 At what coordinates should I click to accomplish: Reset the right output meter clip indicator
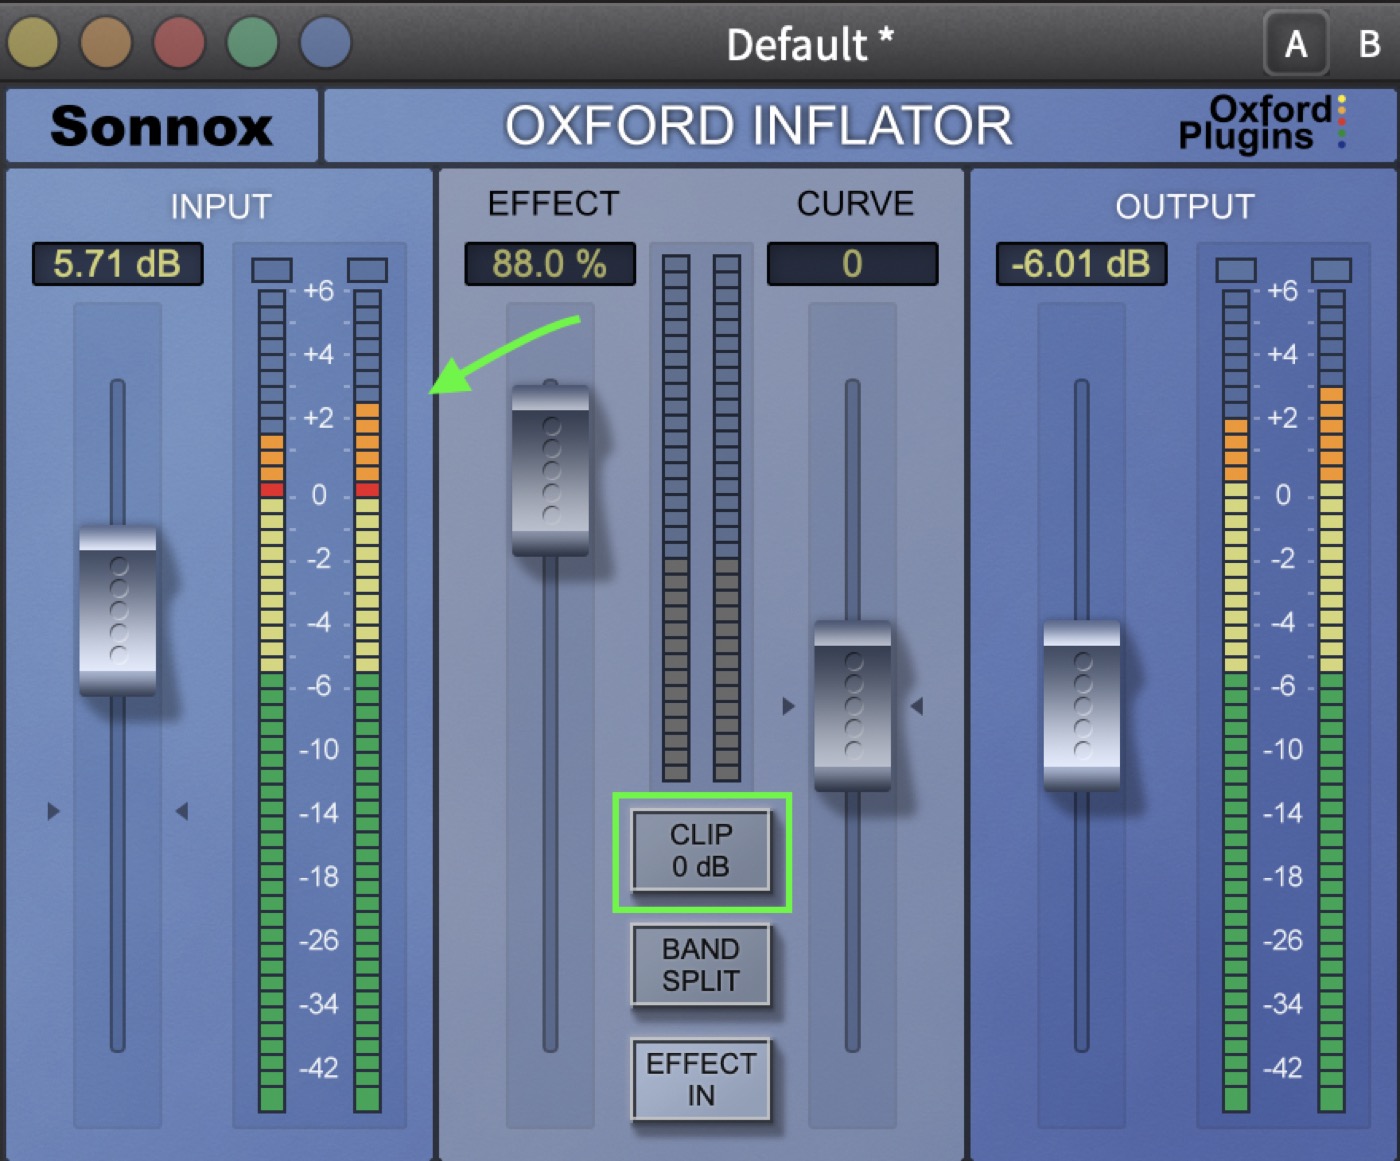click(x=1331, y=270)
